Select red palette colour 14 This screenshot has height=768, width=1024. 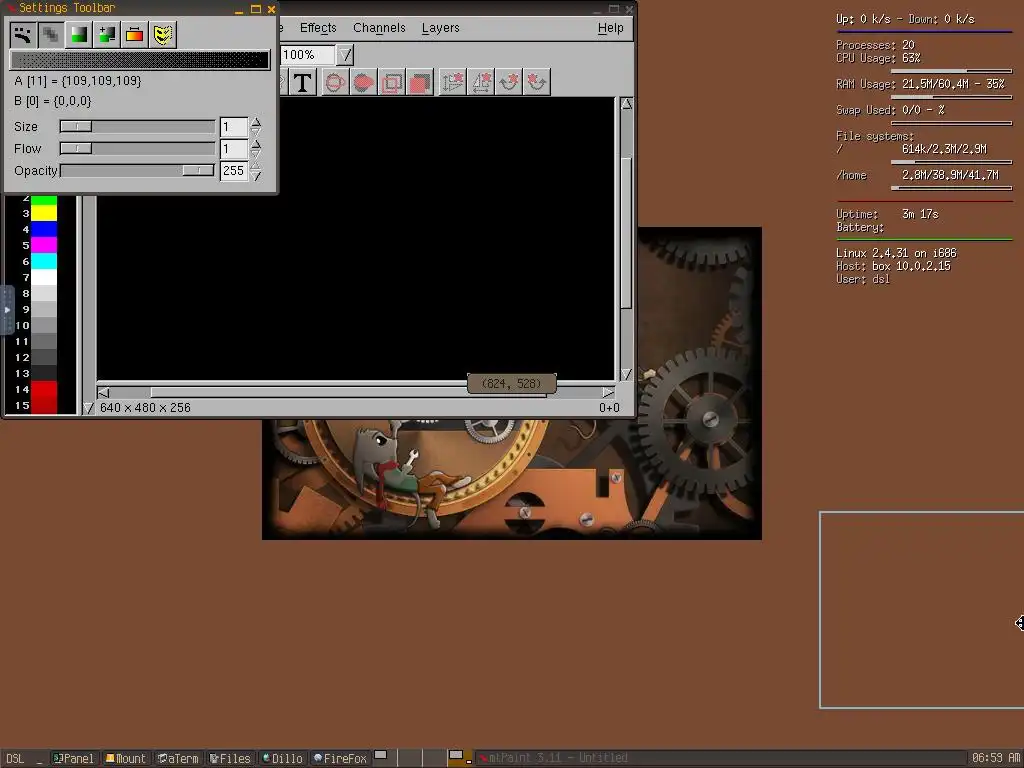pyautogui.click(x=44, y=389)
